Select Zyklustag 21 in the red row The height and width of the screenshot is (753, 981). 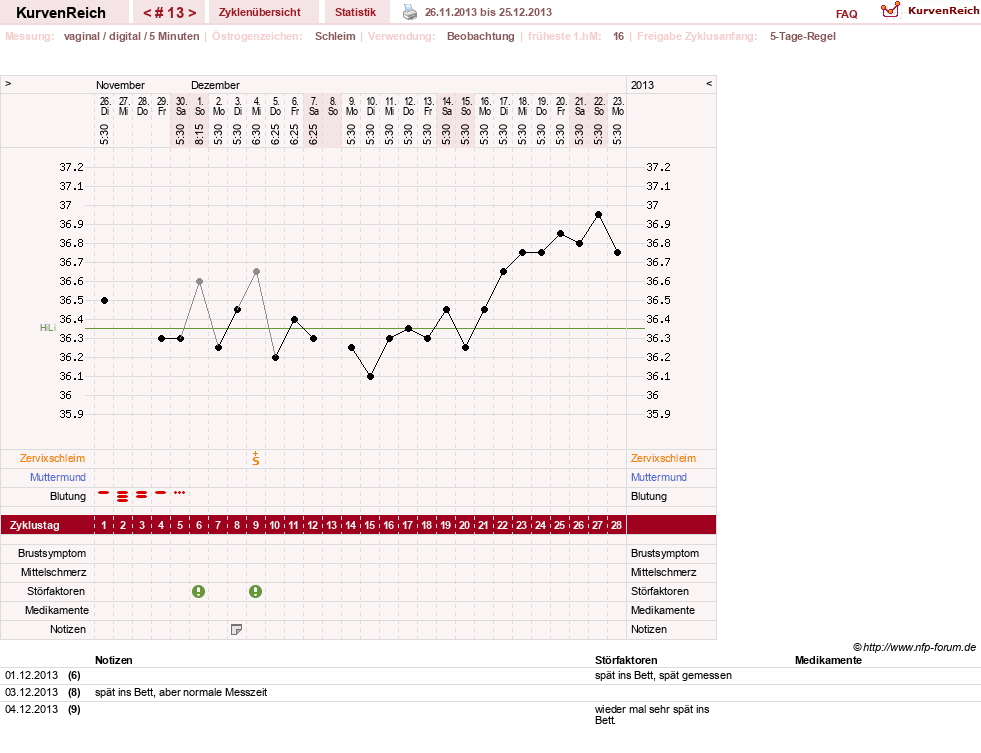click(x=484, y=525)
